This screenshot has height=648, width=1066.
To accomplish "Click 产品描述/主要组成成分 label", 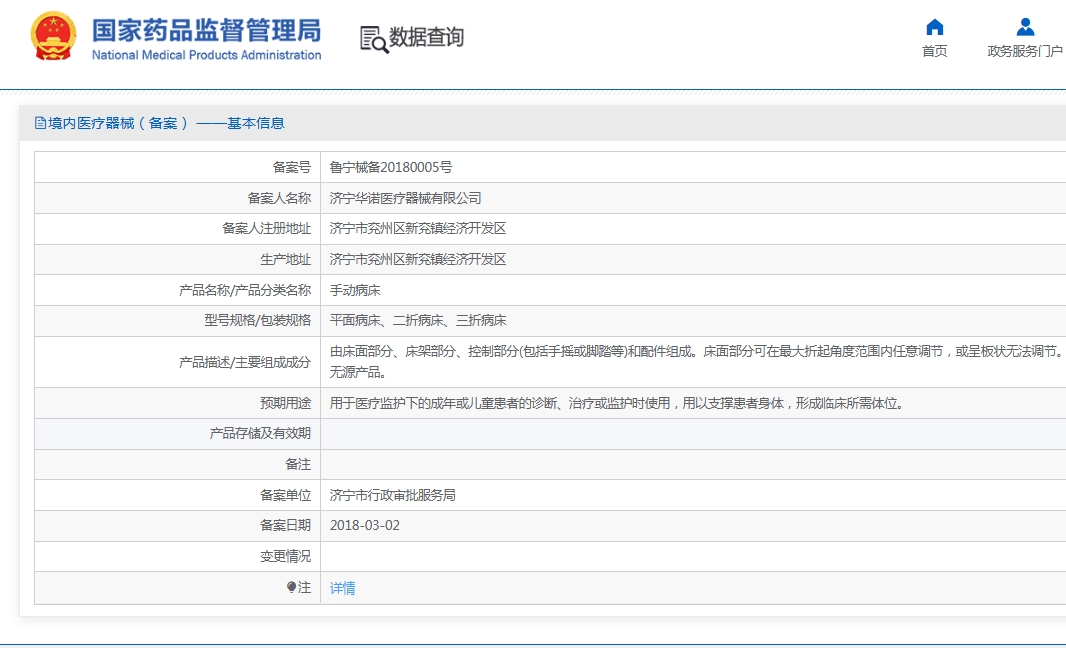I will 245,362.
